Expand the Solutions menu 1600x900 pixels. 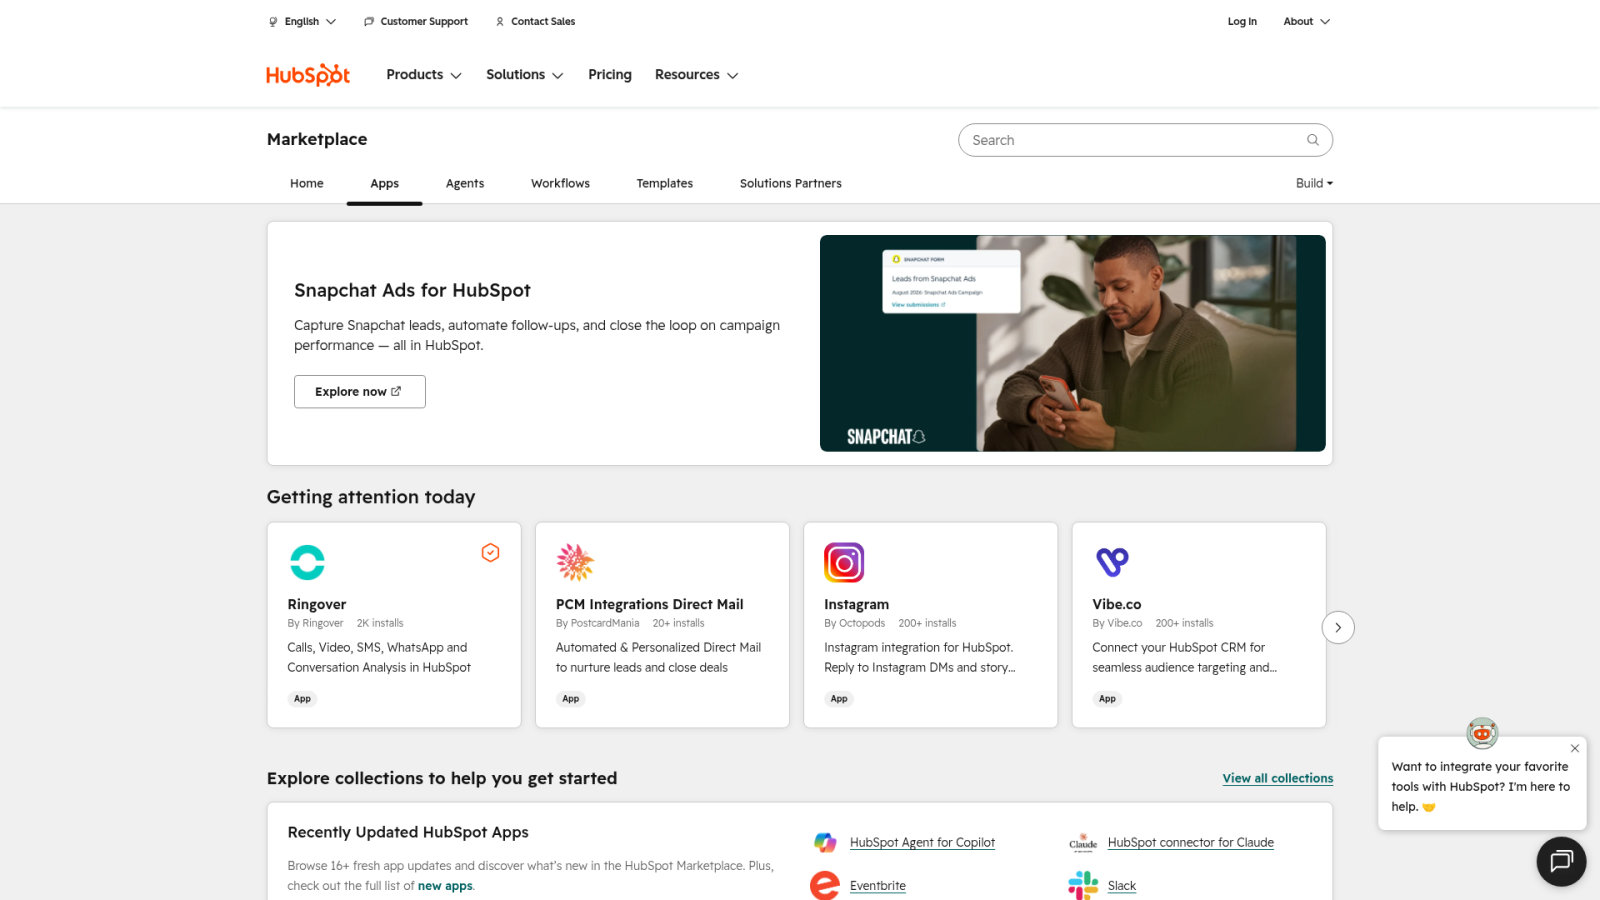click(525, 75)
